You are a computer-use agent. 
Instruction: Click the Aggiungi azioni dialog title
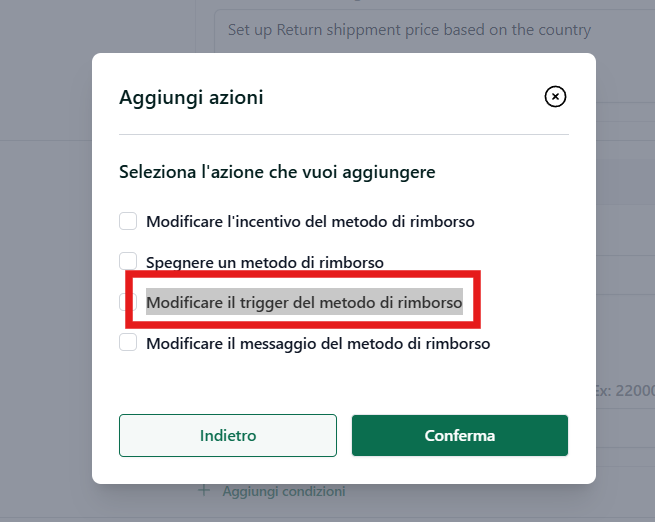[191, 98]
